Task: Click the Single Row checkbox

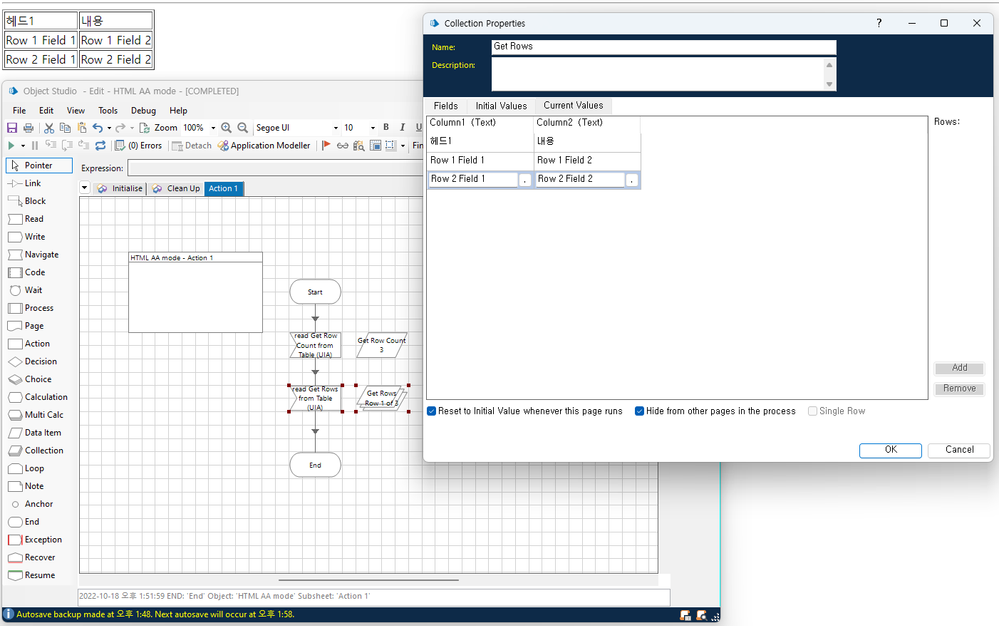Action: pyautogui.click(x=812, y=411)
